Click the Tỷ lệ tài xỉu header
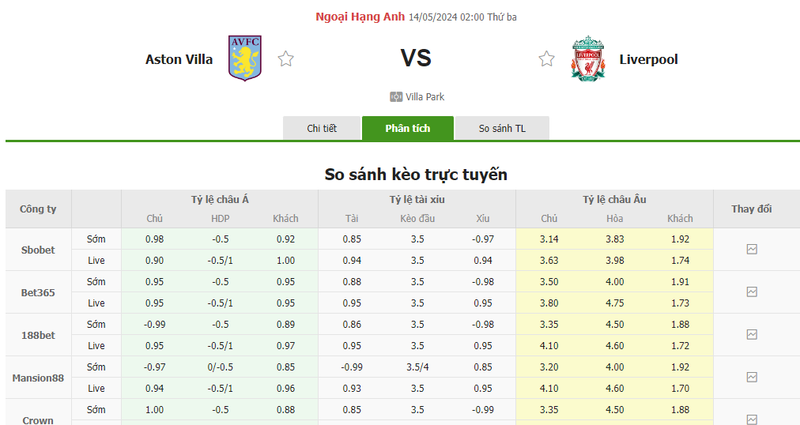The image size is (800, 425). tap(417, 199)
